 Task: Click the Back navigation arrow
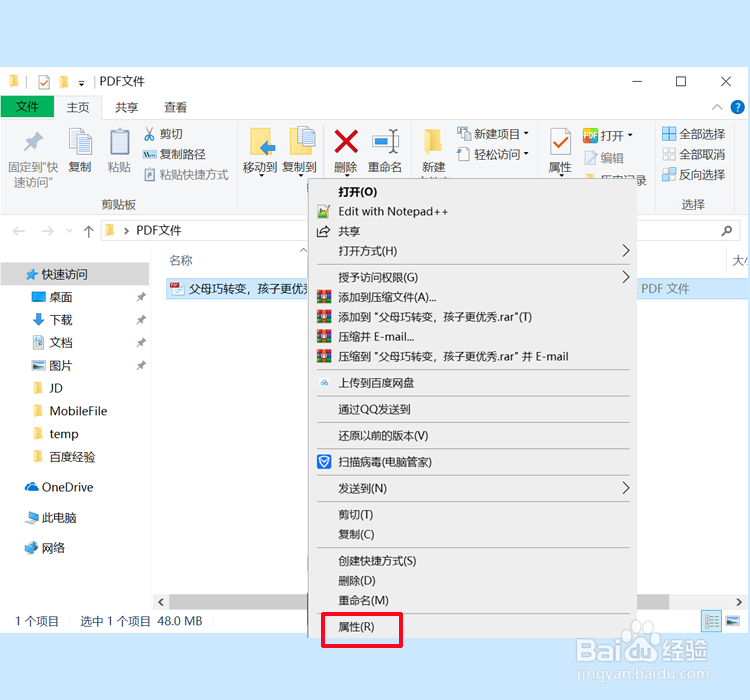pos(19,232)
